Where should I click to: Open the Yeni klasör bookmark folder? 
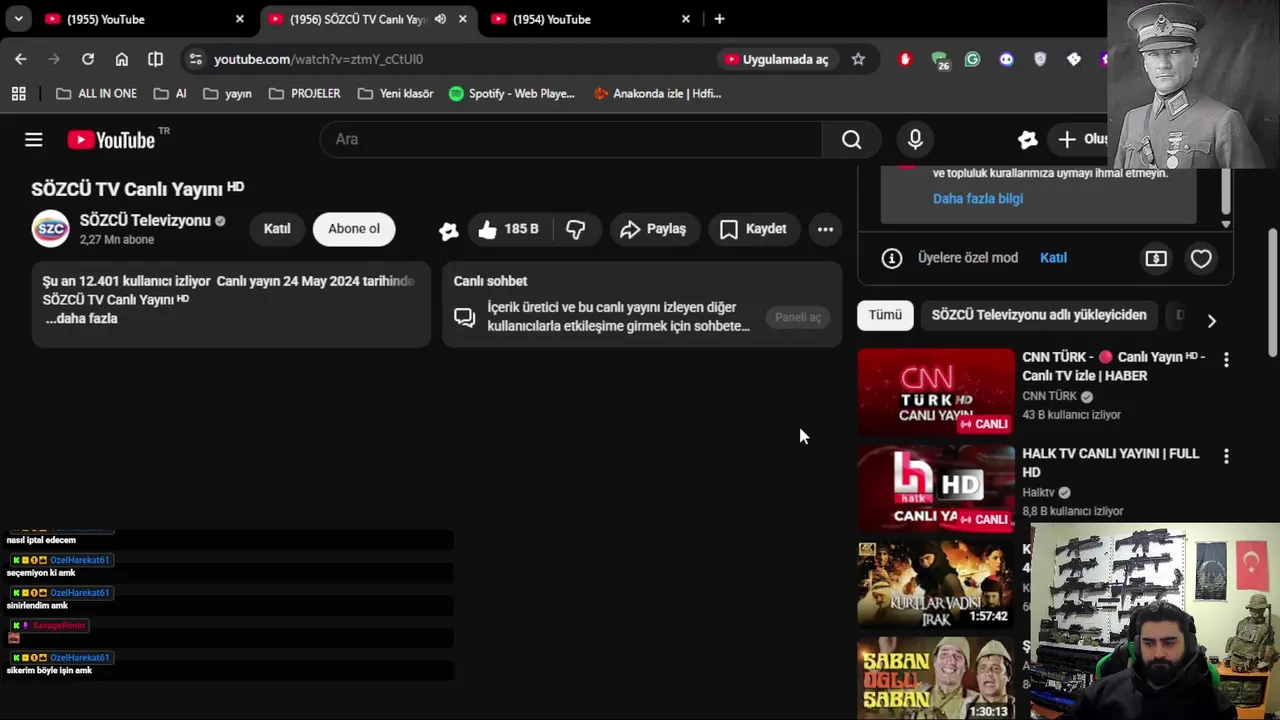pos(395,94)
